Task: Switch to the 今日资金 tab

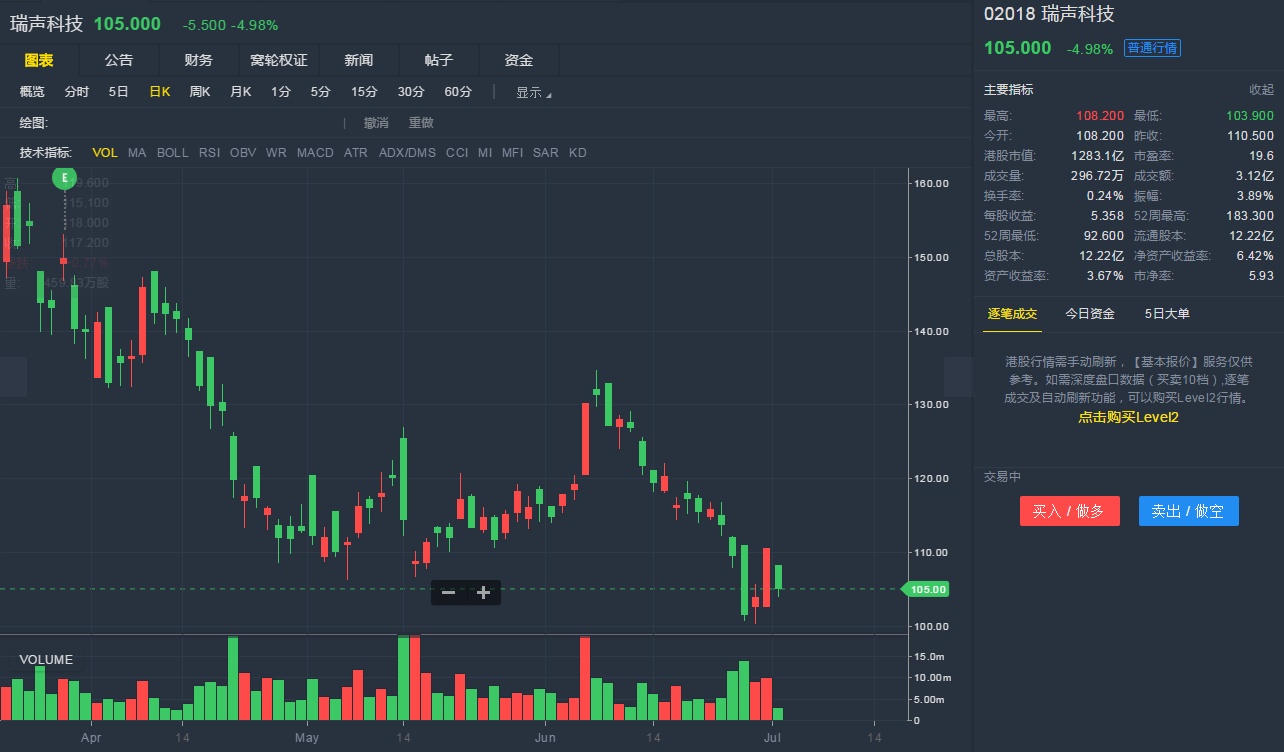Action: tap(1090, 314)
